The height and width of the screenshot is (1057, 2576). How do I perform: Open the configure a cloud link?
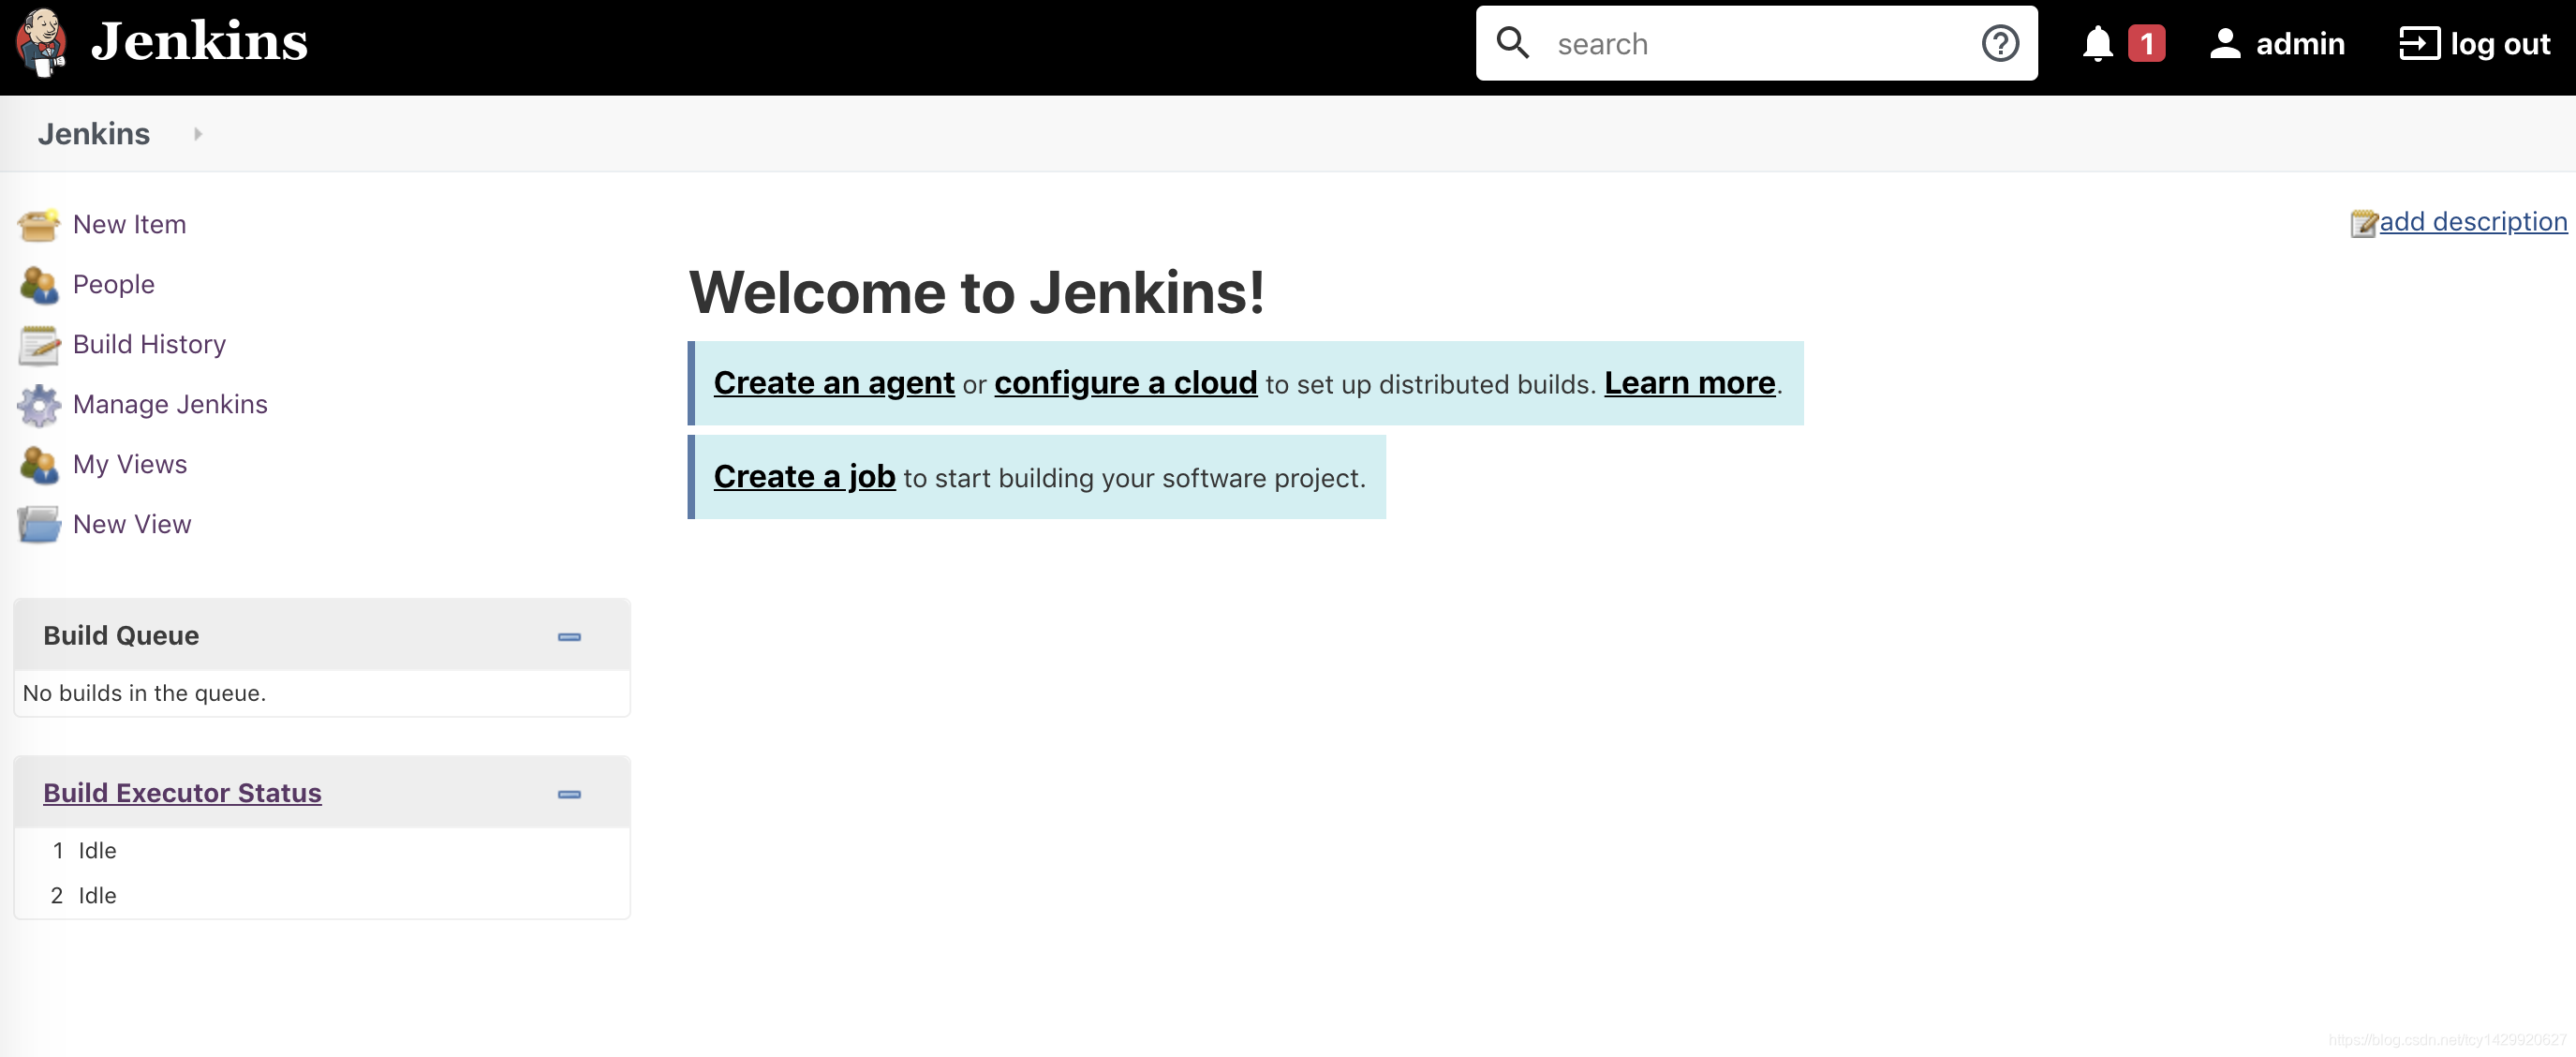point(1125,383)
